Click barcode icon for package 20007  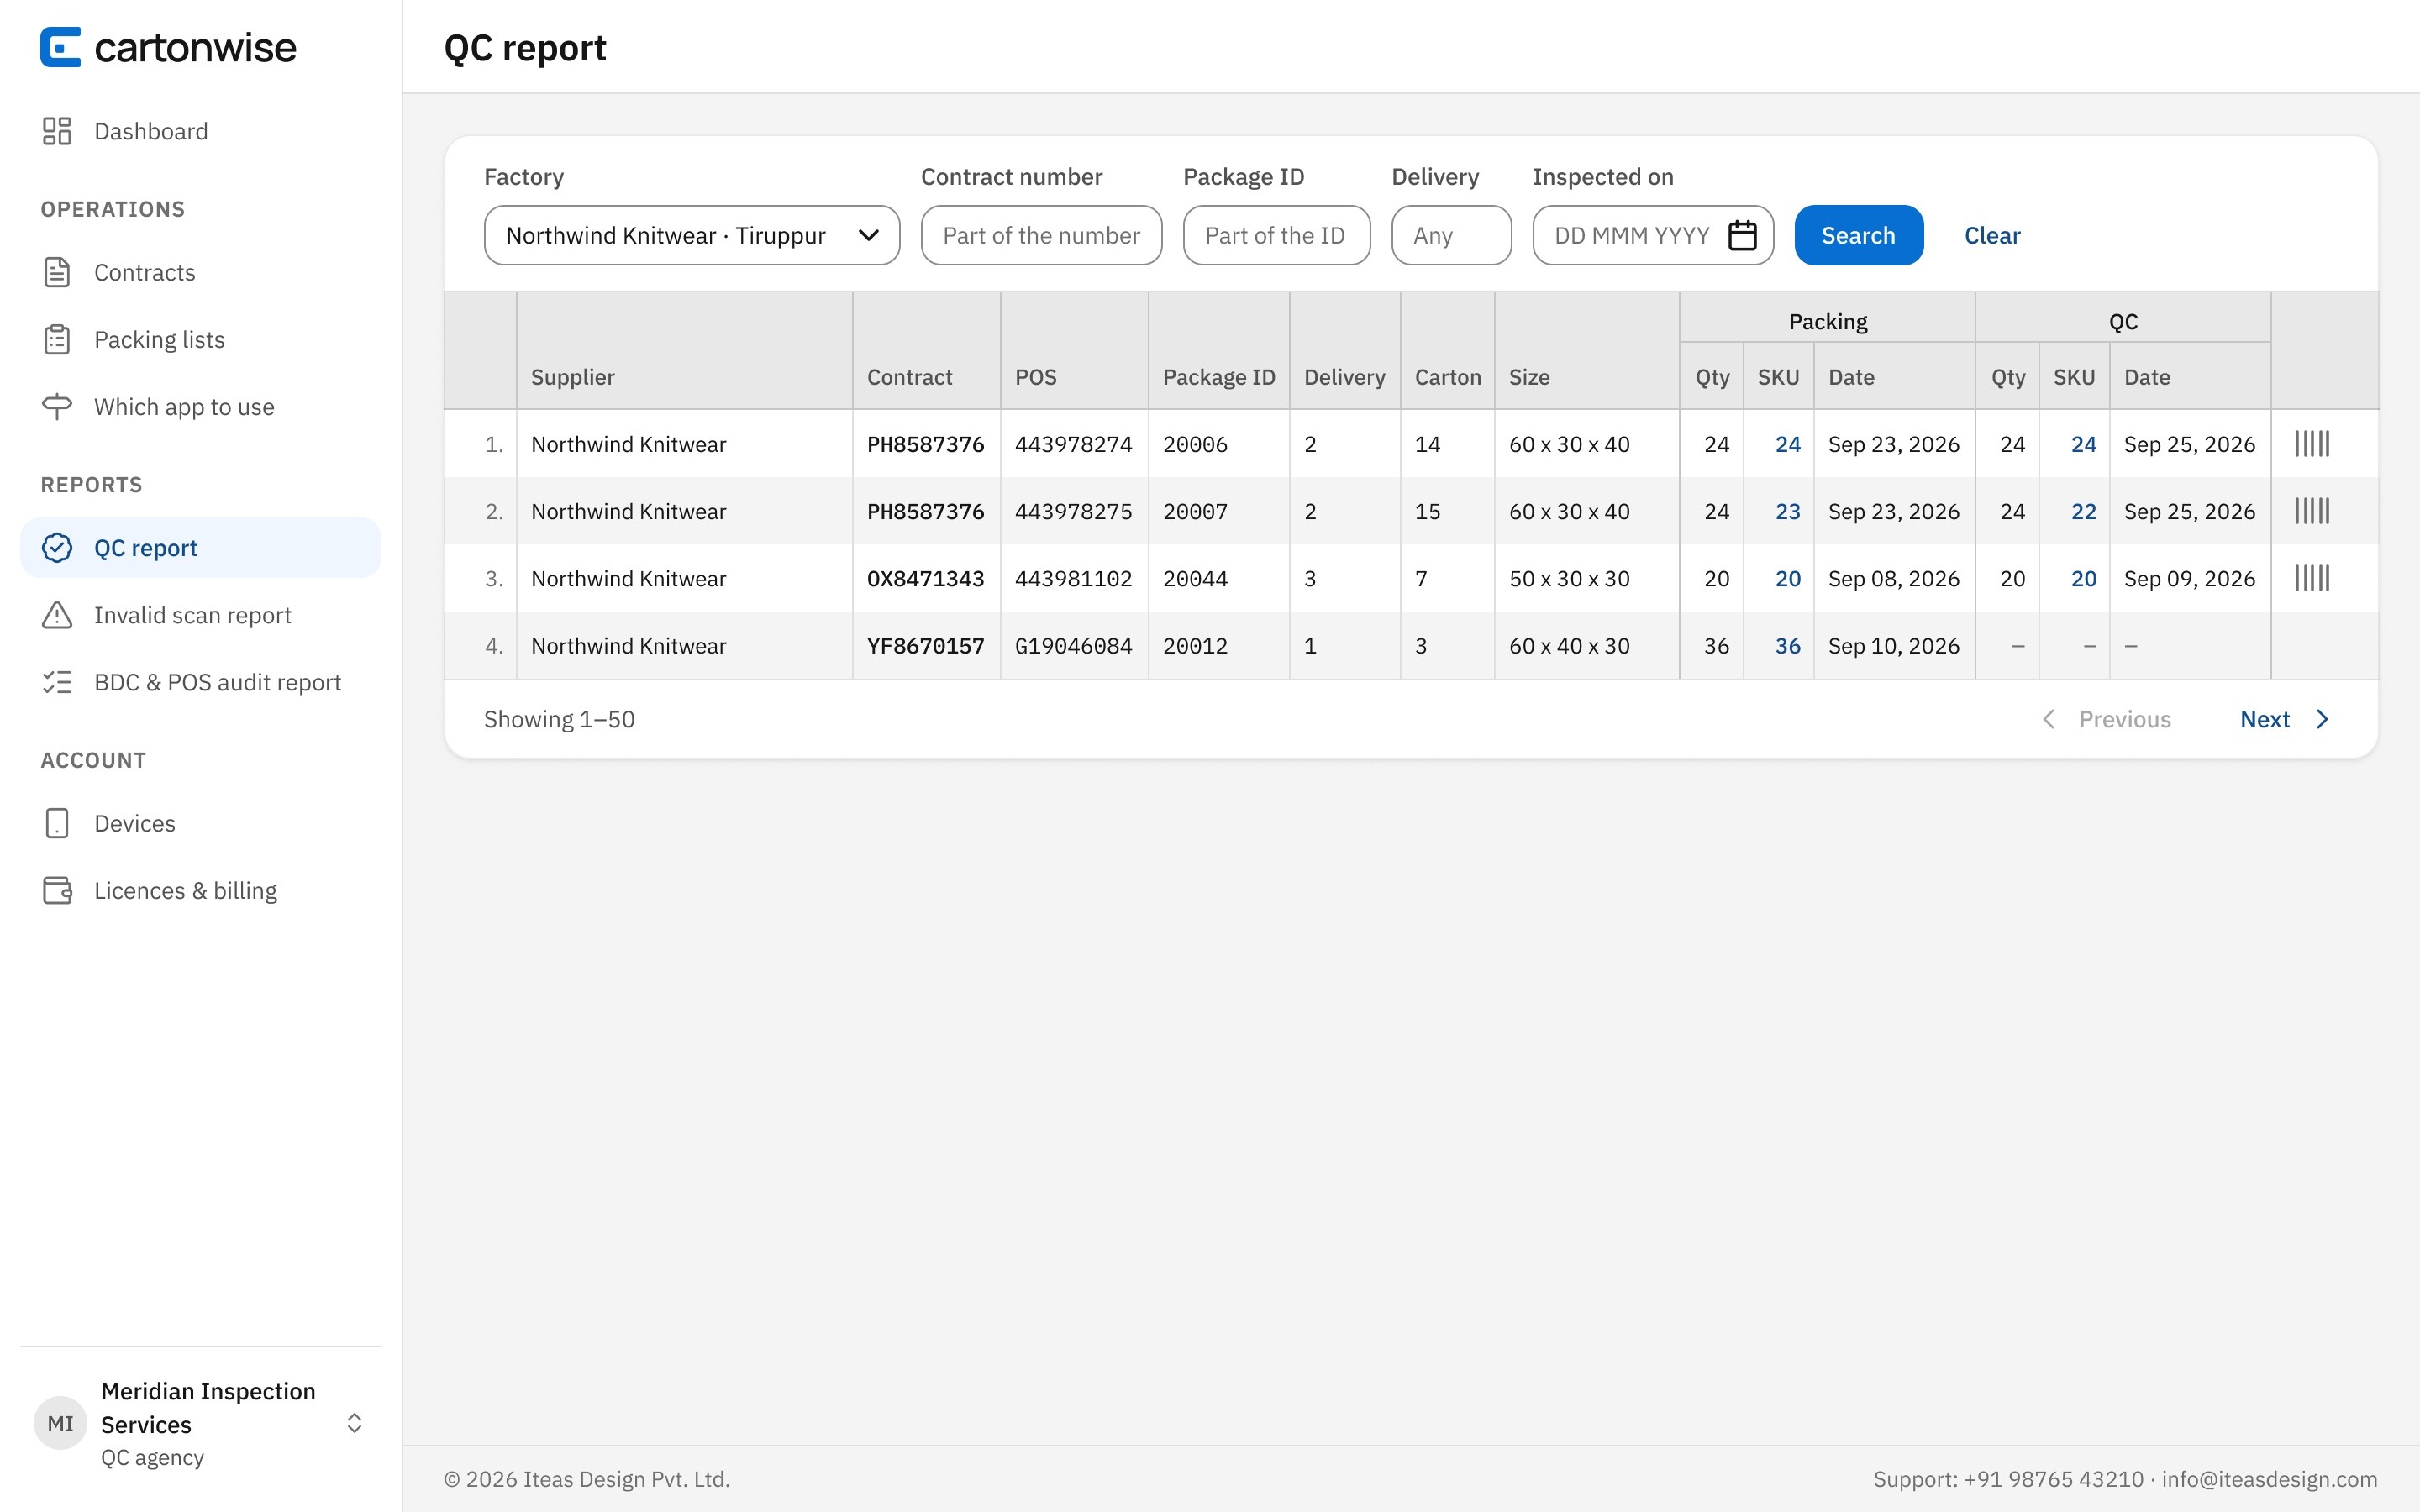[x=2312, y=510]
